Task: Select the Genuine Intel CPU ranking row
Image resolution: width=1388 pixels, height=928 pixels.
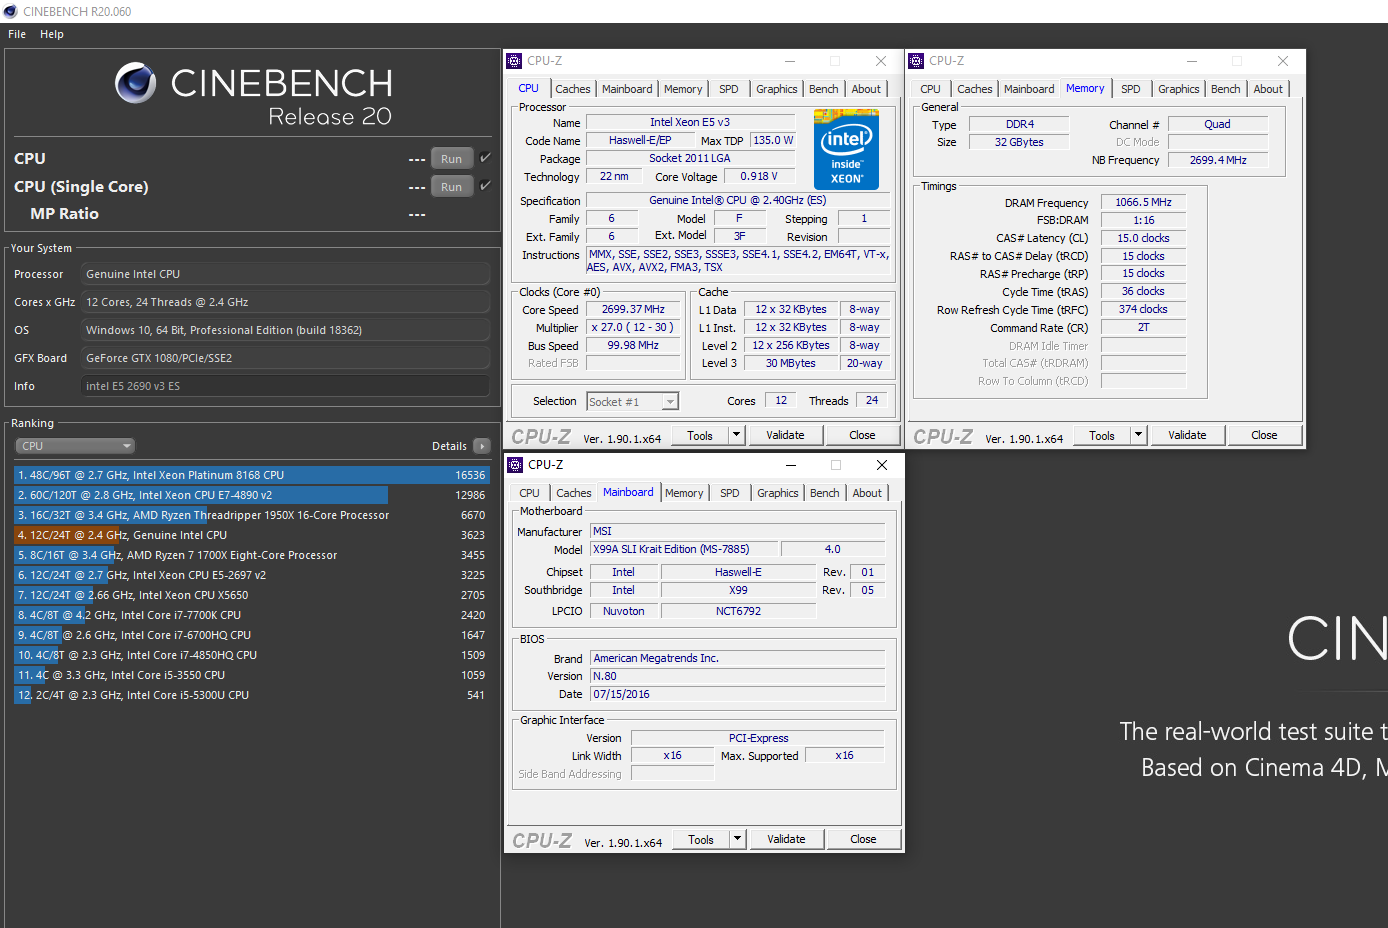Action: click(x=252, y=535)
